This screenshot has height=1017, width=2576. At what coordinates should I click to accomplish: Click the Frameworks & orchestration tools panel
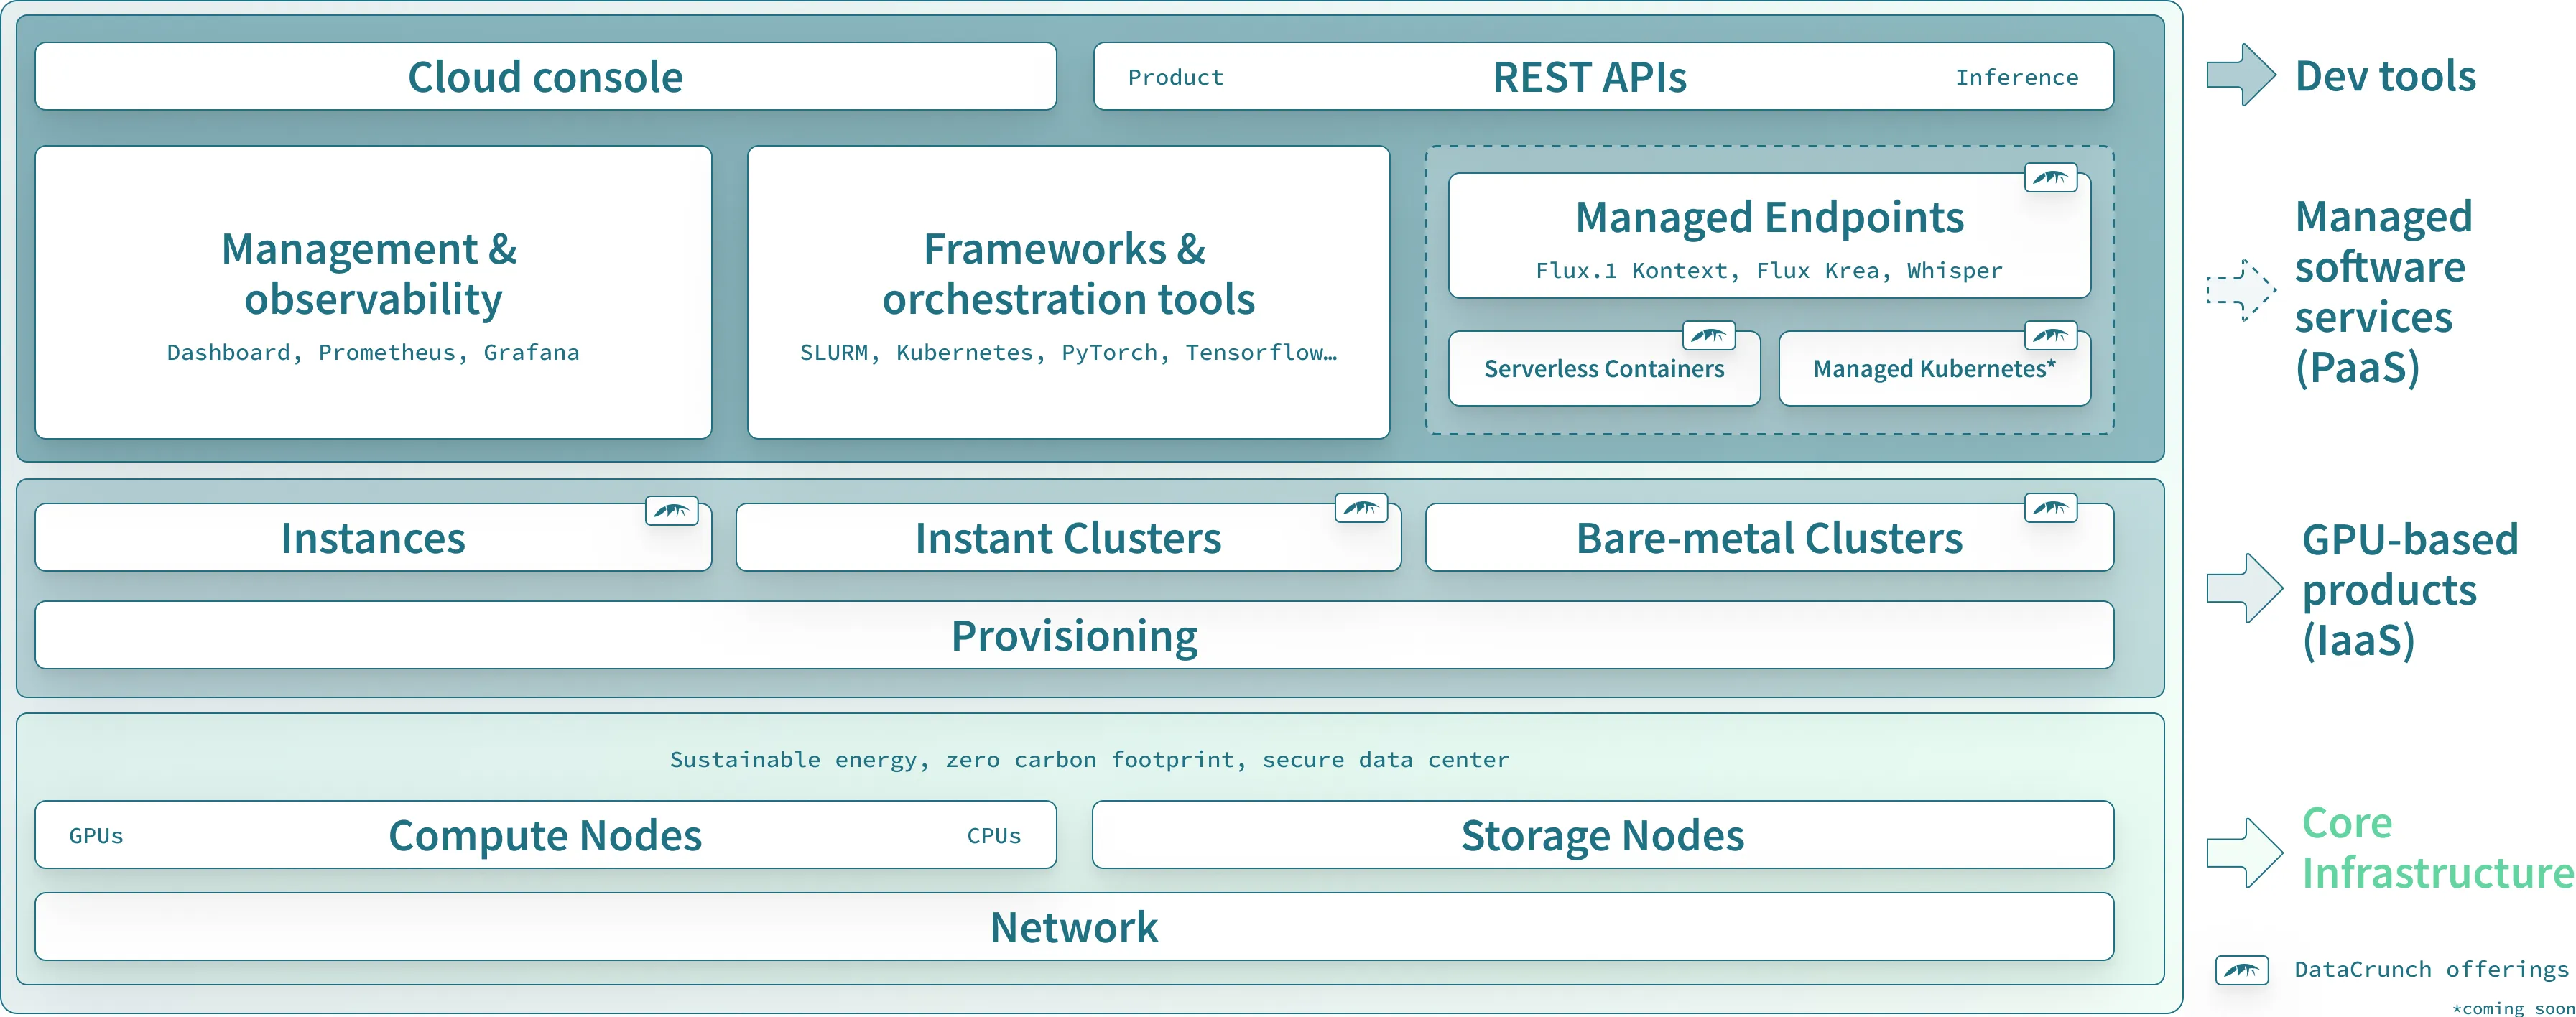pyautogui.click(x=1068, y=292)
